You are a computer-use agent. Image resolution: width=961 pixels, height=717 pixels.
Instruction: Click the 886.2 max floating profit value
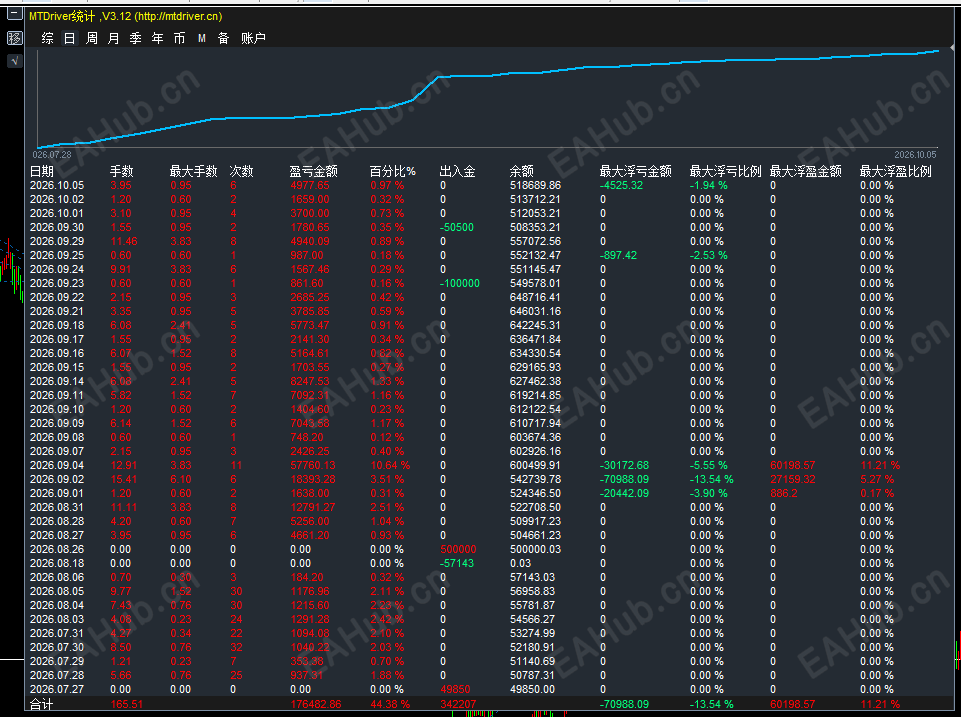pos(784,494)
